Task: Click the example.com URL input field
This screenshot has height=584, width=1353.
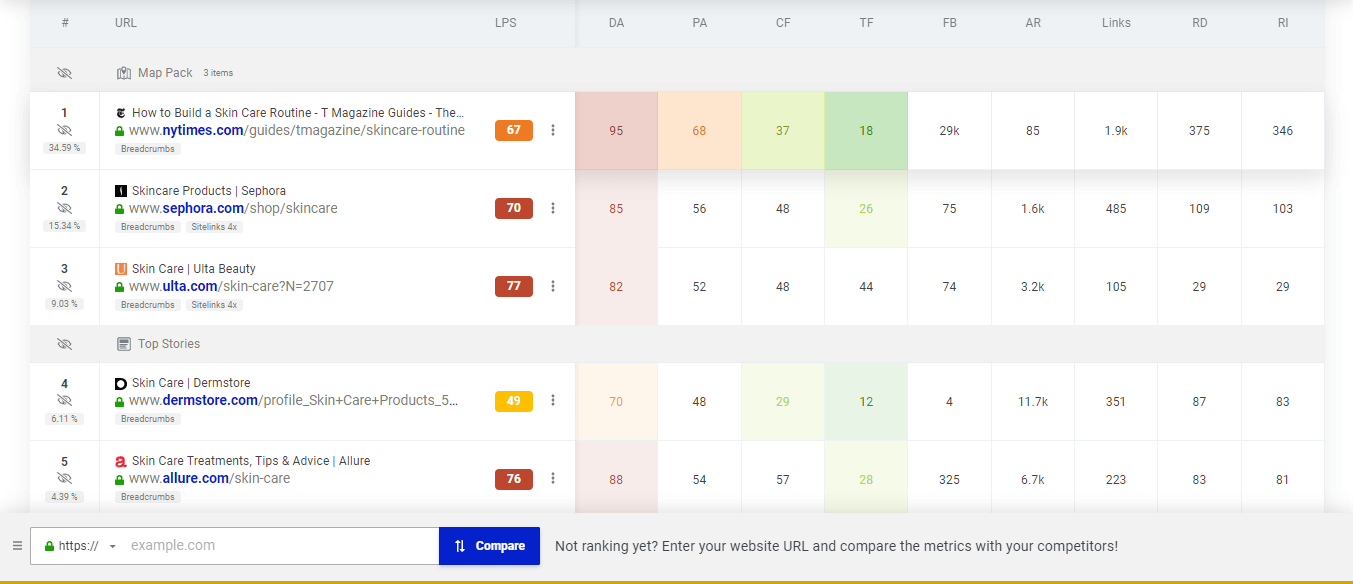Action: click(281, 546)
